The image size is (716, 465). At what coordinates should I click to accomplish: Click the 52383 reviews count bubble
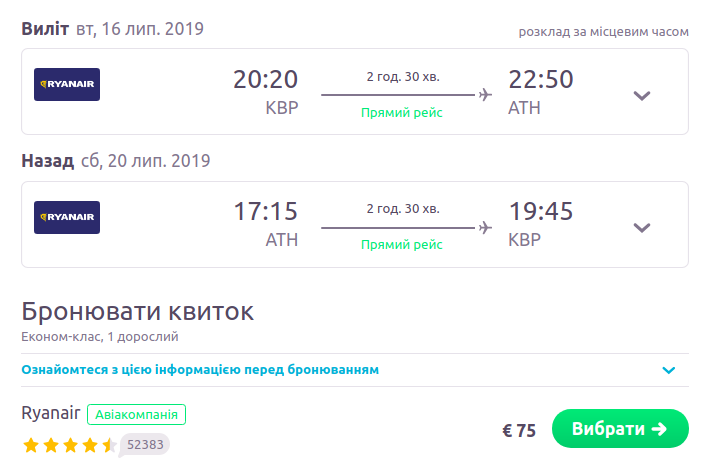coord(146,444)
